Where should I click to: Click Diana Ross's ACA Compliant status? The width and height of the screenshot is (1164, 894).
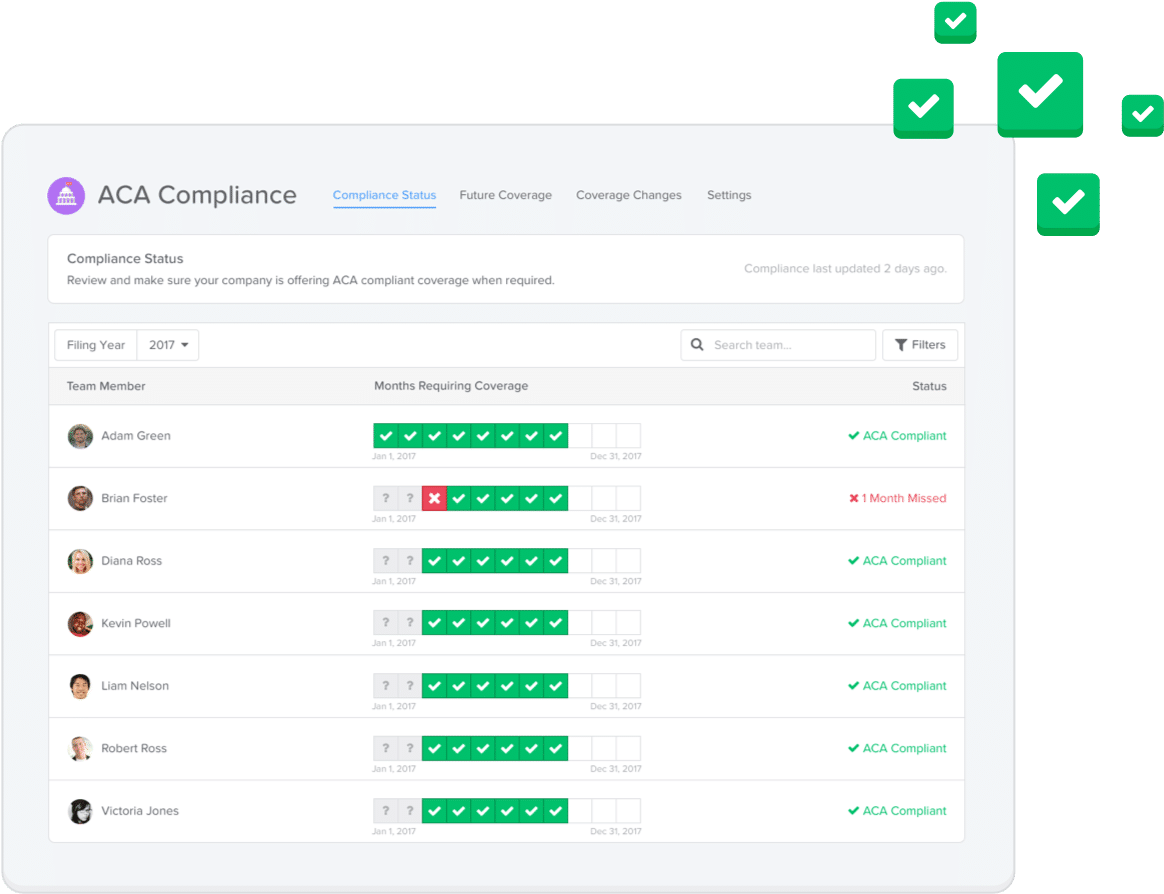(x=897, y=561)
